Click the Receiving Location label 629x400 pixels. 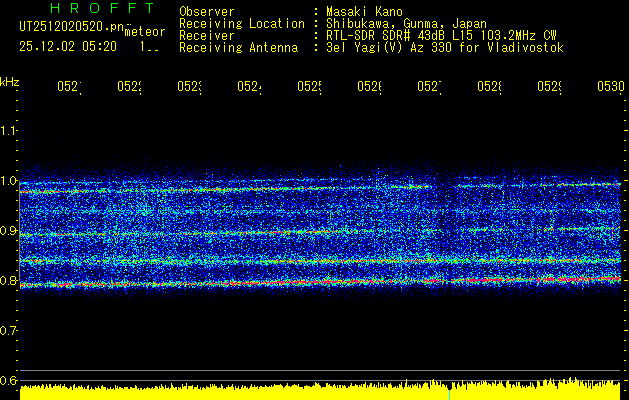(242, 24)
